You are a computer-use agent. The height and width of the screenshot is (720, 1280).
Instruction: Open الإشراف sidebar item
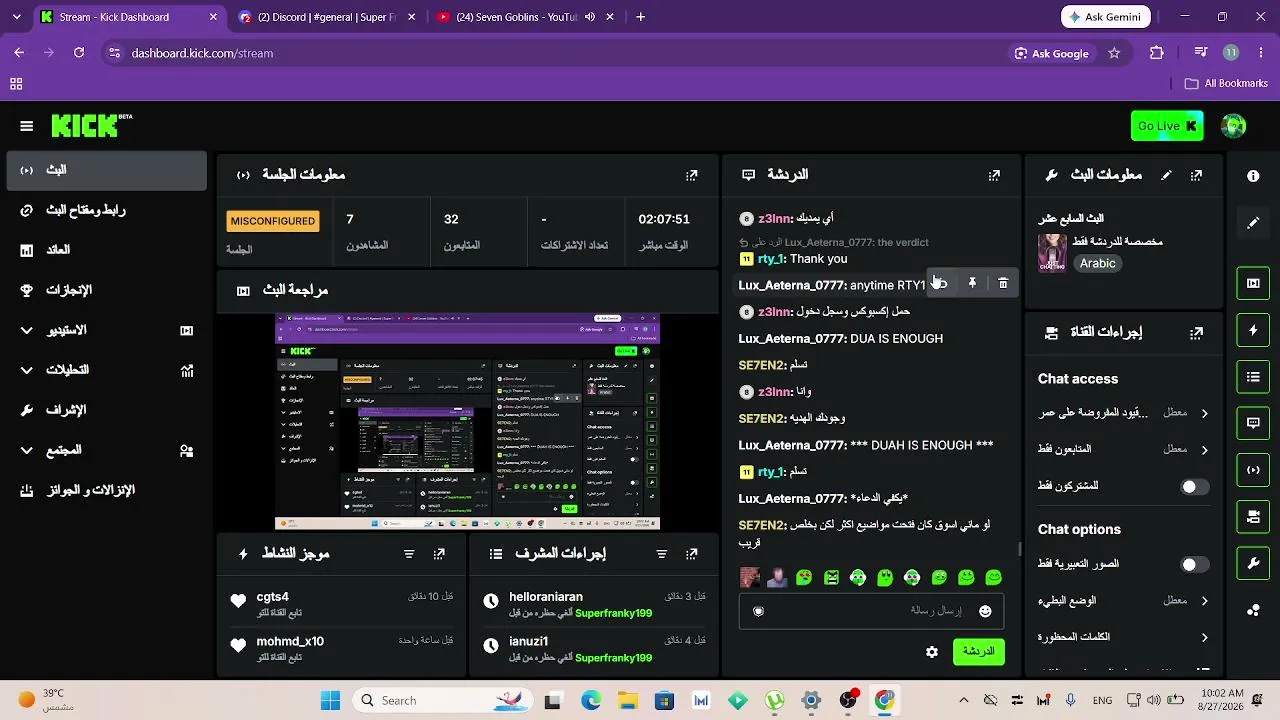click(106, 410)
